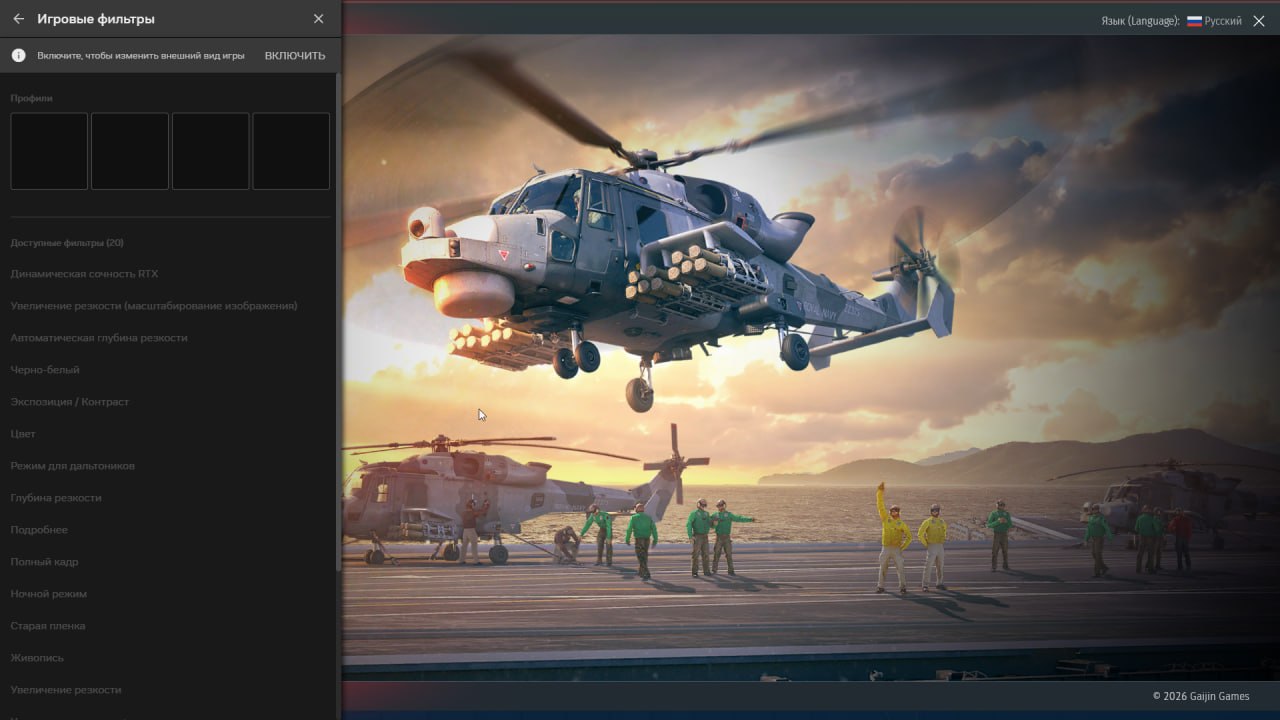Enable game filters with the ВКЛЮЧИТЬ button
Screen dimensions: 1280x720
coord(295,56)
